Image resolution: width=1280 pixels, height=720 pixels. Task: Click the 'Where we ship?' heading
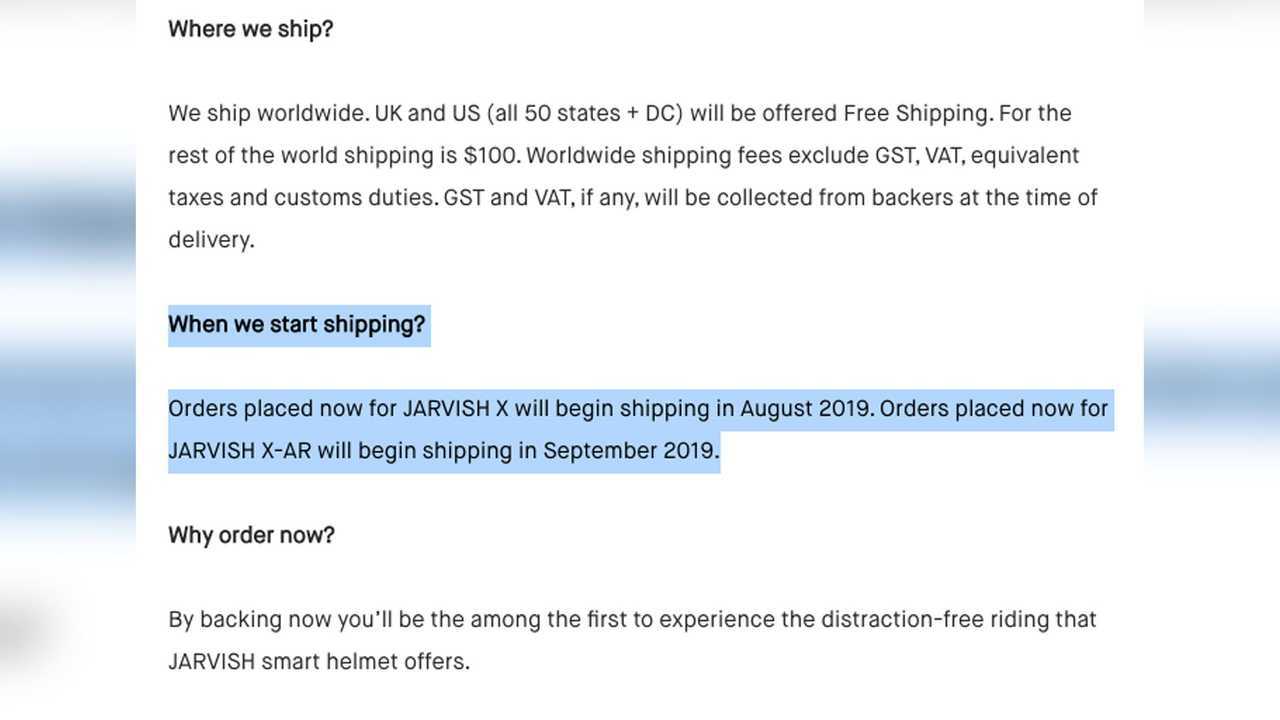(250, 29)
